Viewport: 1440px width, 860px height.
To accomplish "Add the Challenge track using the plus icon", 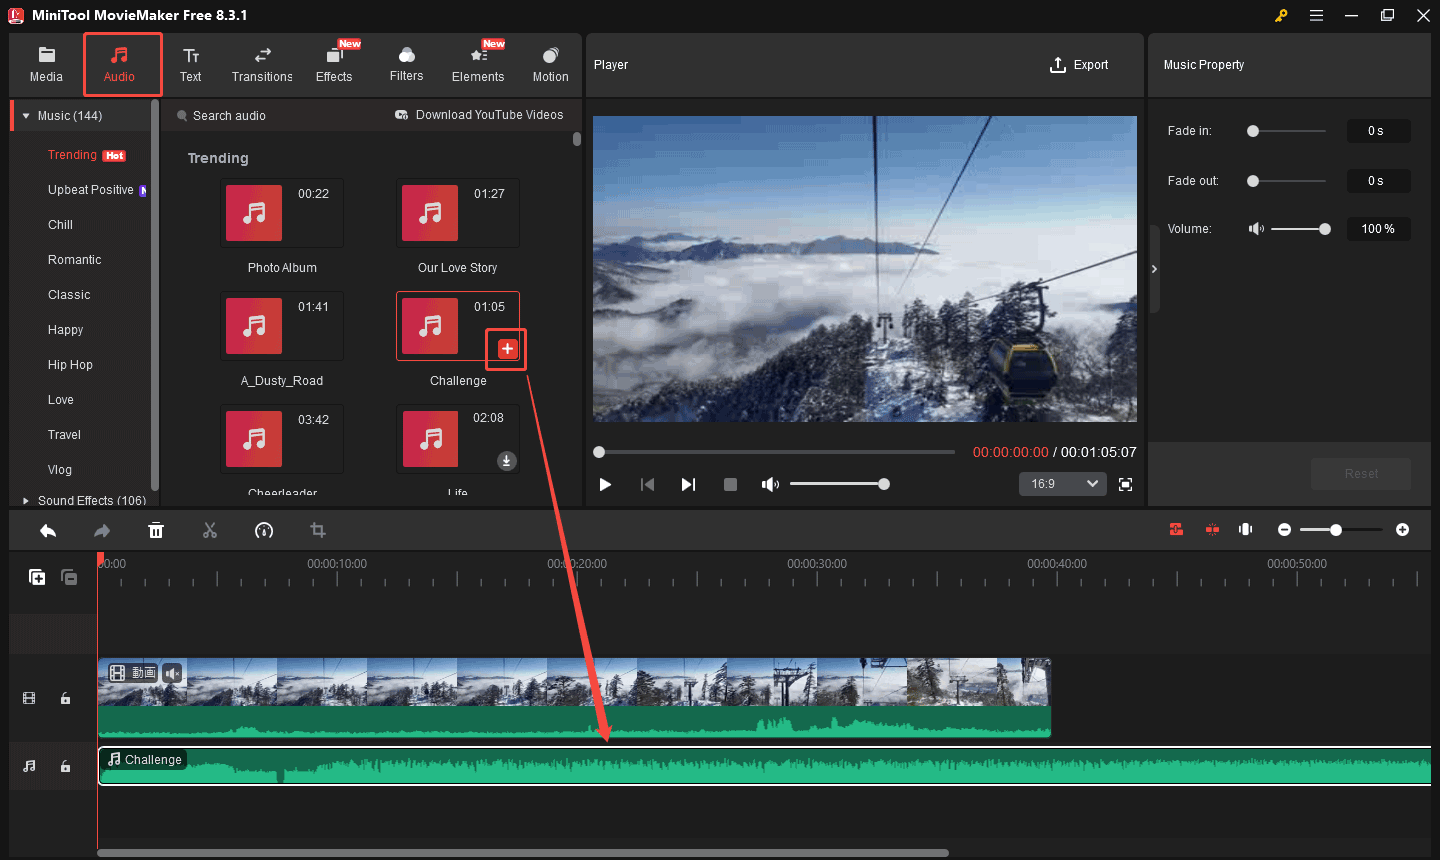I will 507,349.
